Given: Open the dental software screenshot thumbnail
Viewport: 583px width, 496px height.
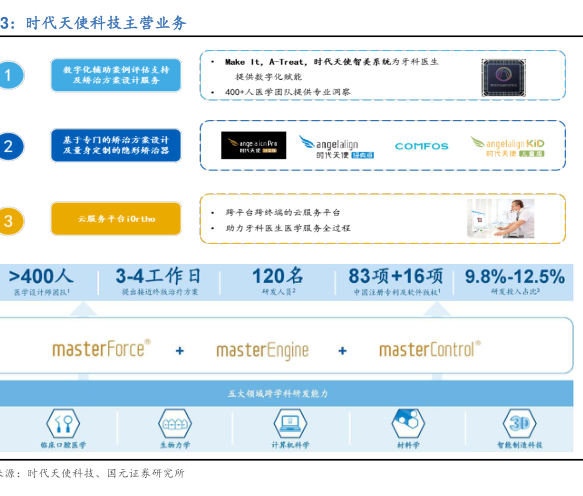Looking at the screenshot, I should click(x=503, y=78).
